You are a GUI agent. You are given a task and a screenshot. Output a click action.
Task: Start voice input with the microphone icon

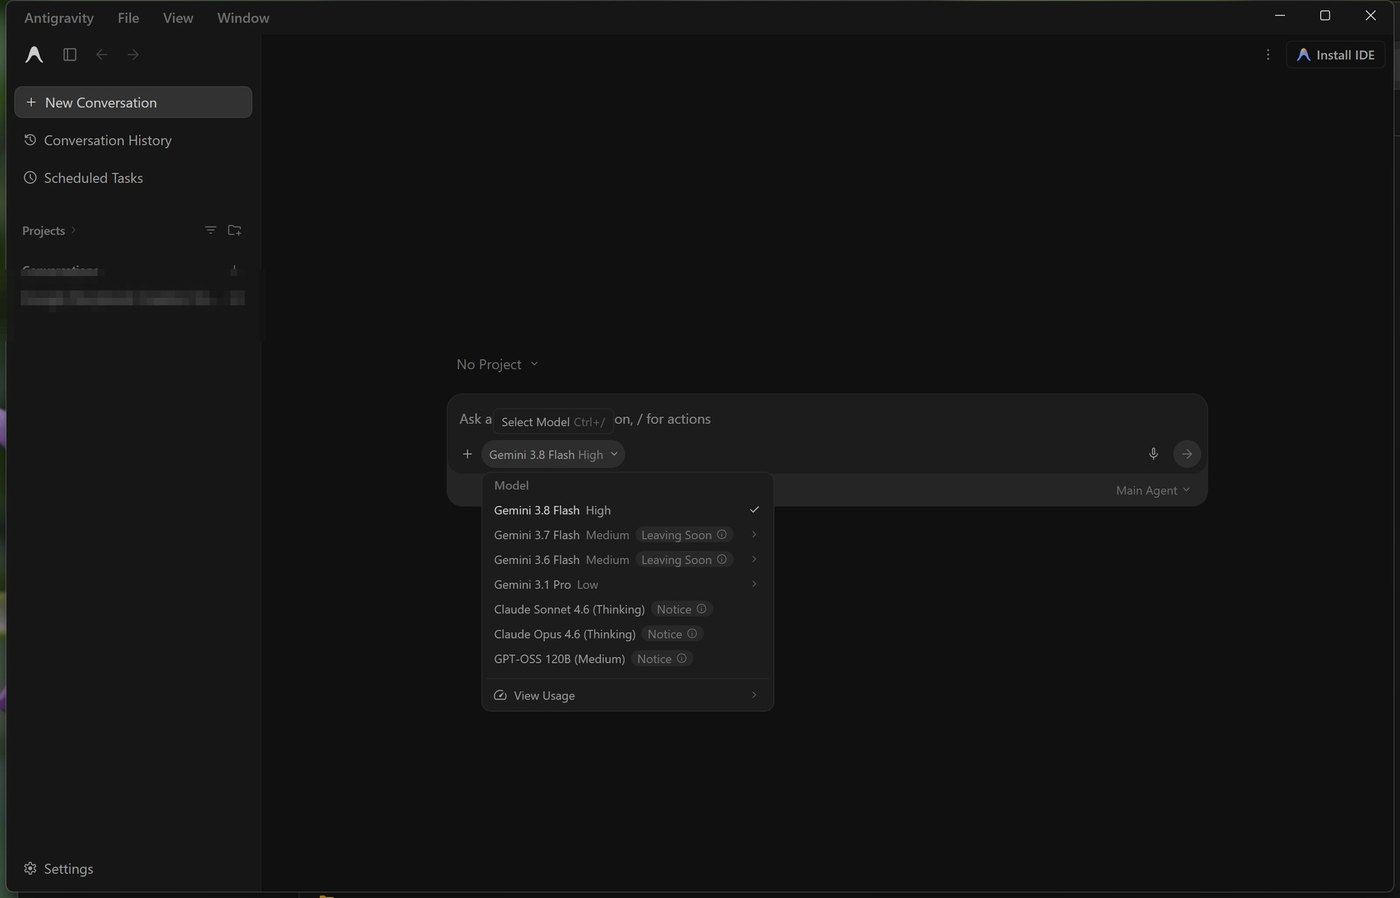click(1153, 454)
